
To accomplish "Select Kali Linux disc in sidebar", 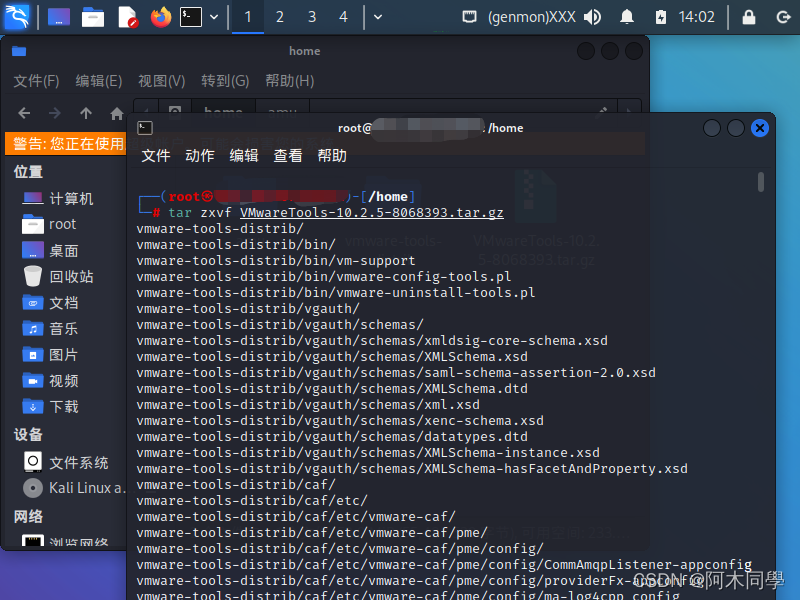I will coord(73,488).
